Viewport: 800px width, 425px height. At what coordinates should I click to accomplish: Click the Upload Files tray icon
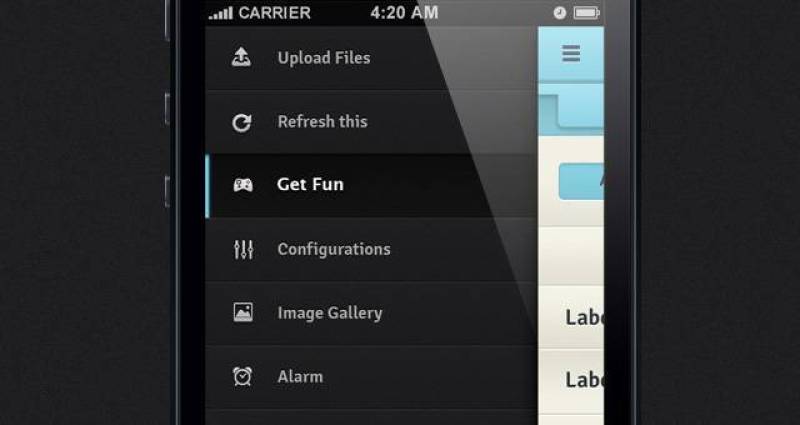click(242, 58)
